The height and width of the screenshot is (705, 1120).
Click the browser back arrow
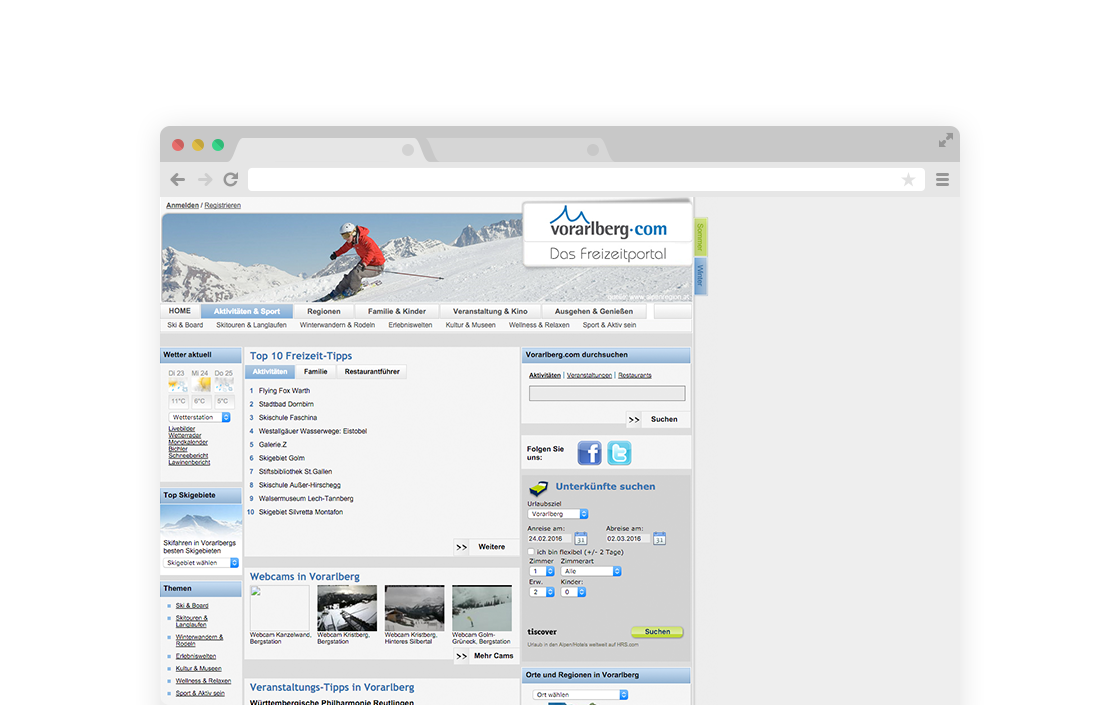click(x=178, y=179)
